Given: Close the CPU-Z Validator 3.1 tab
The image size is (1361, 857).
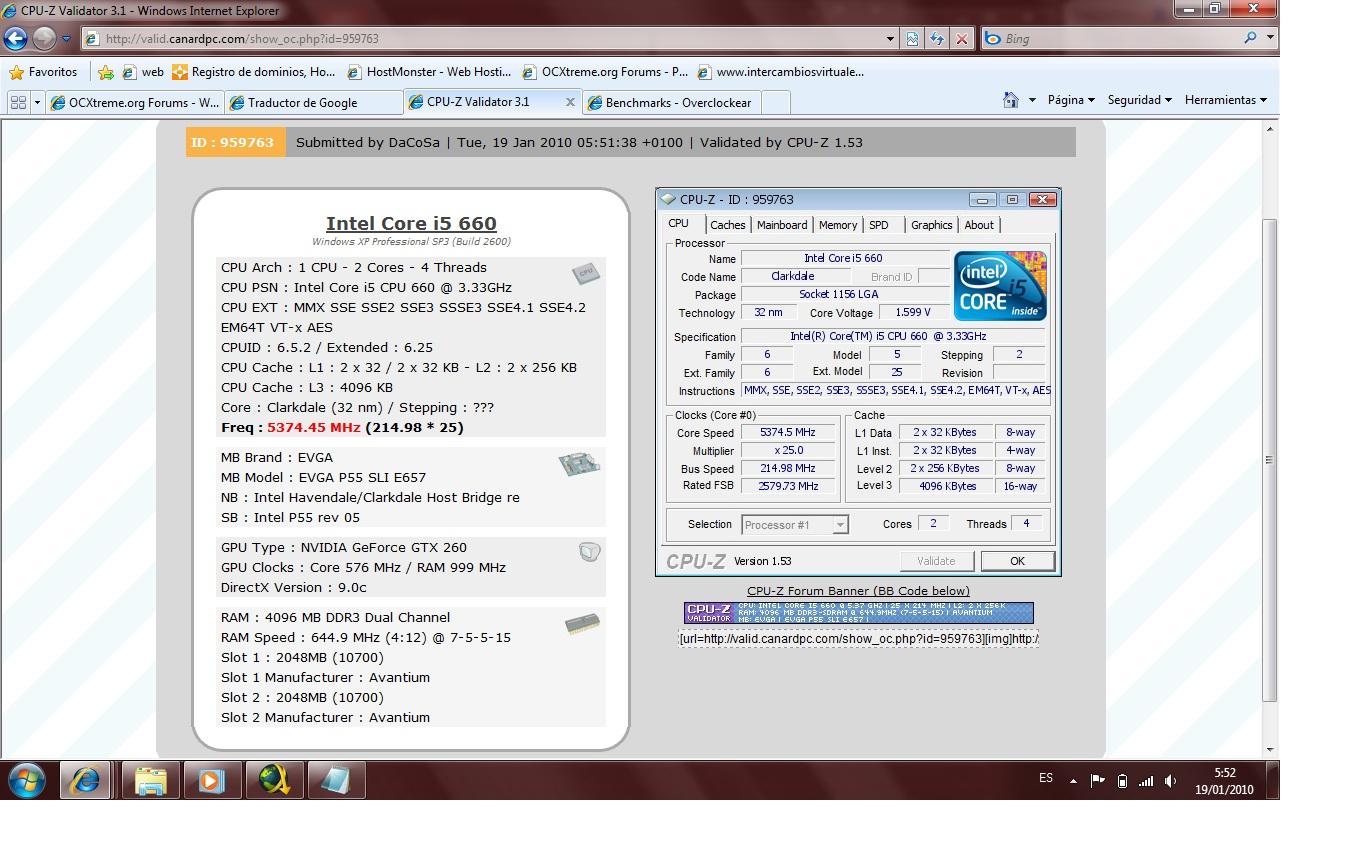Looking at the screenshot, I should (x=571, y=101).
